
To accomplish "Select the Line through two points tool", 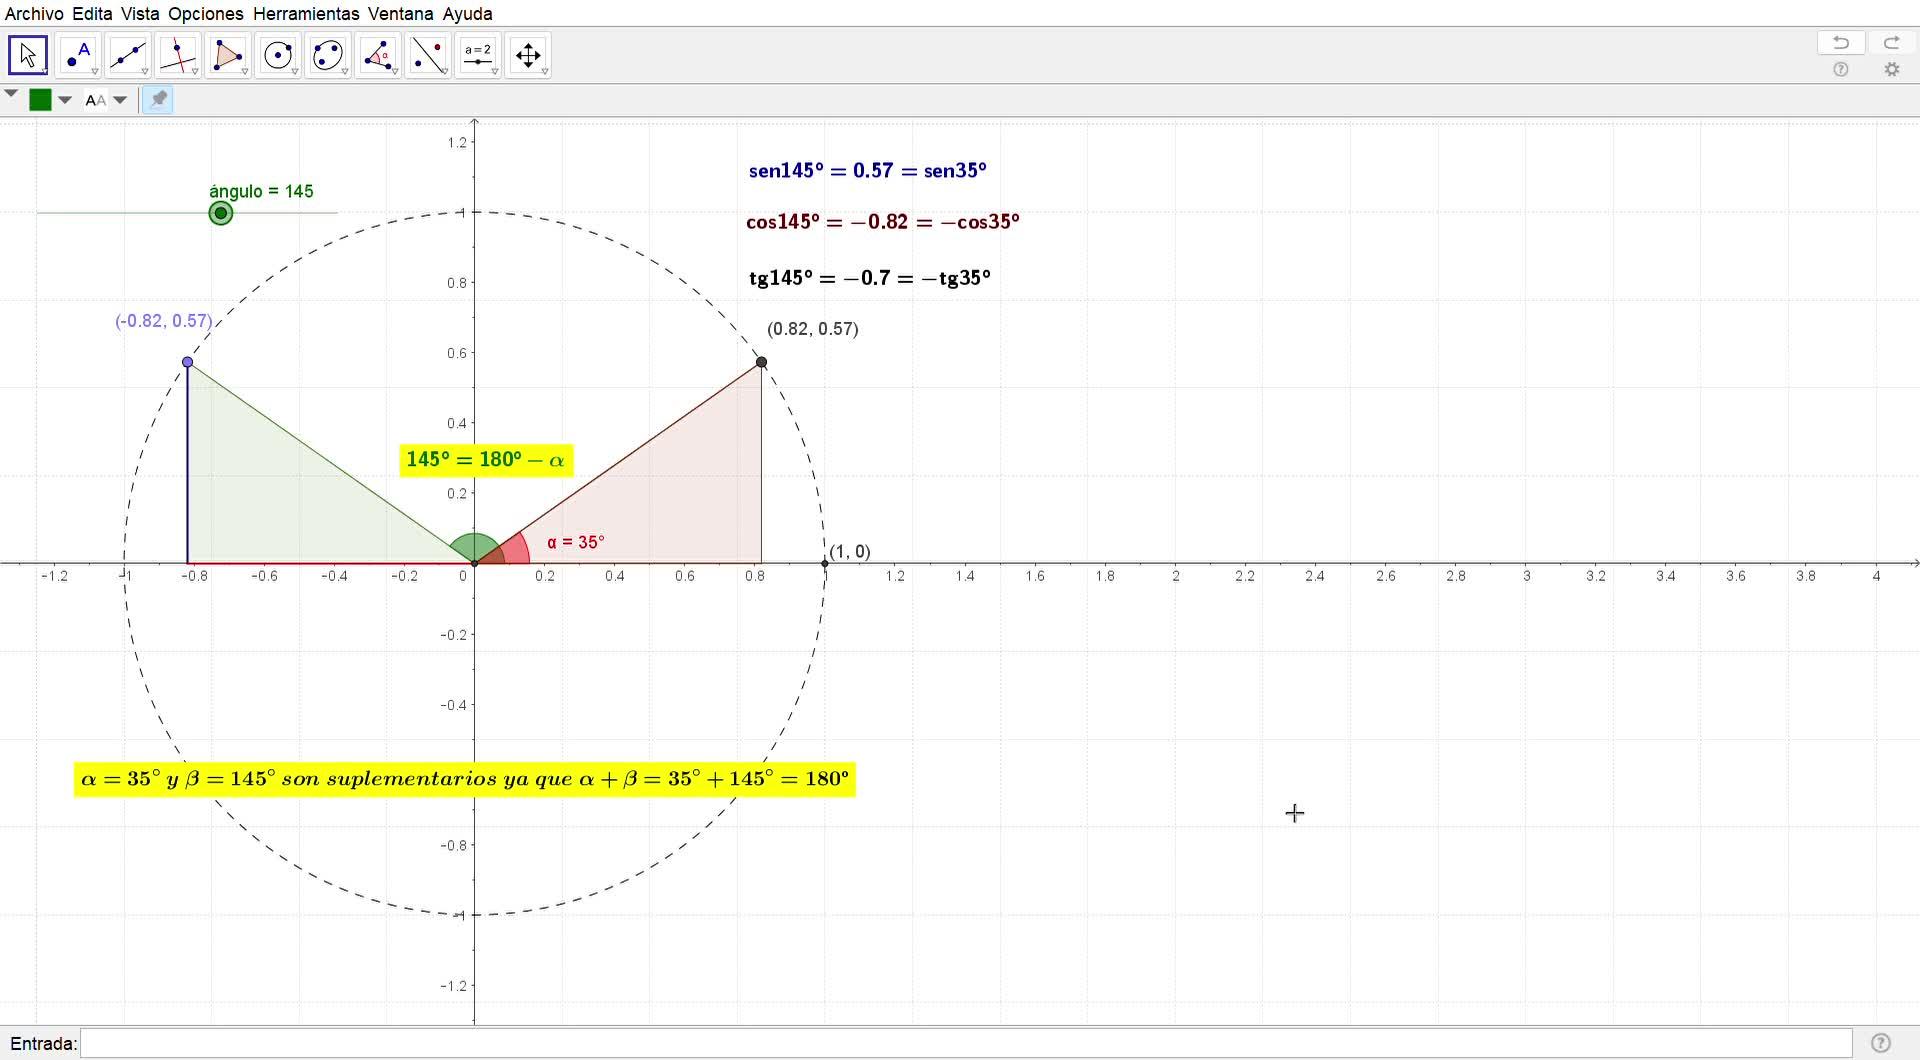I will point(128,55).
